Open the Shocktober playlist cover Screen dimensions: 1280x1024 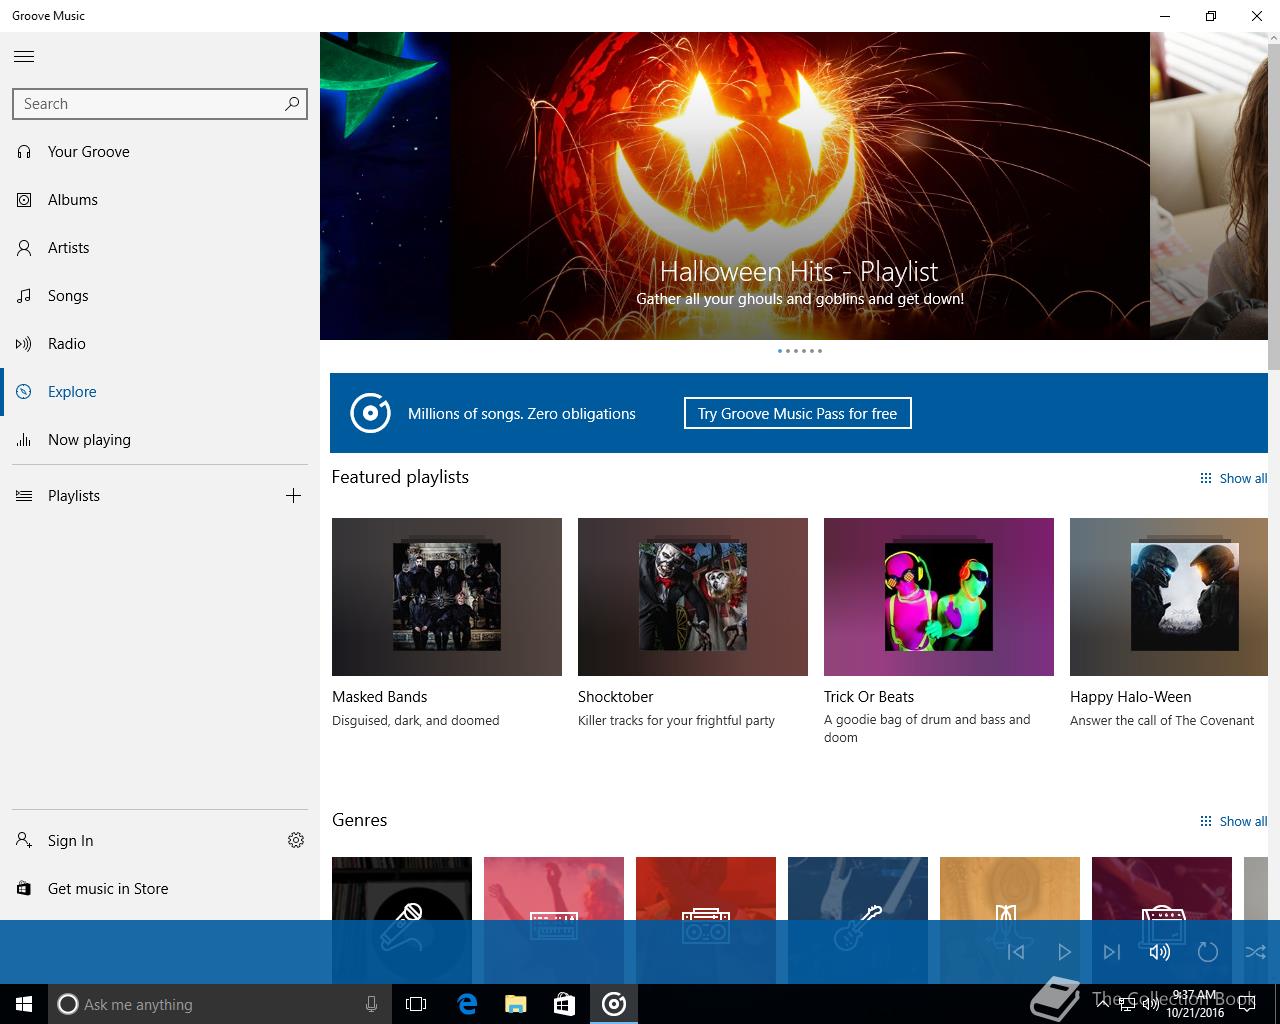point(693,597)
